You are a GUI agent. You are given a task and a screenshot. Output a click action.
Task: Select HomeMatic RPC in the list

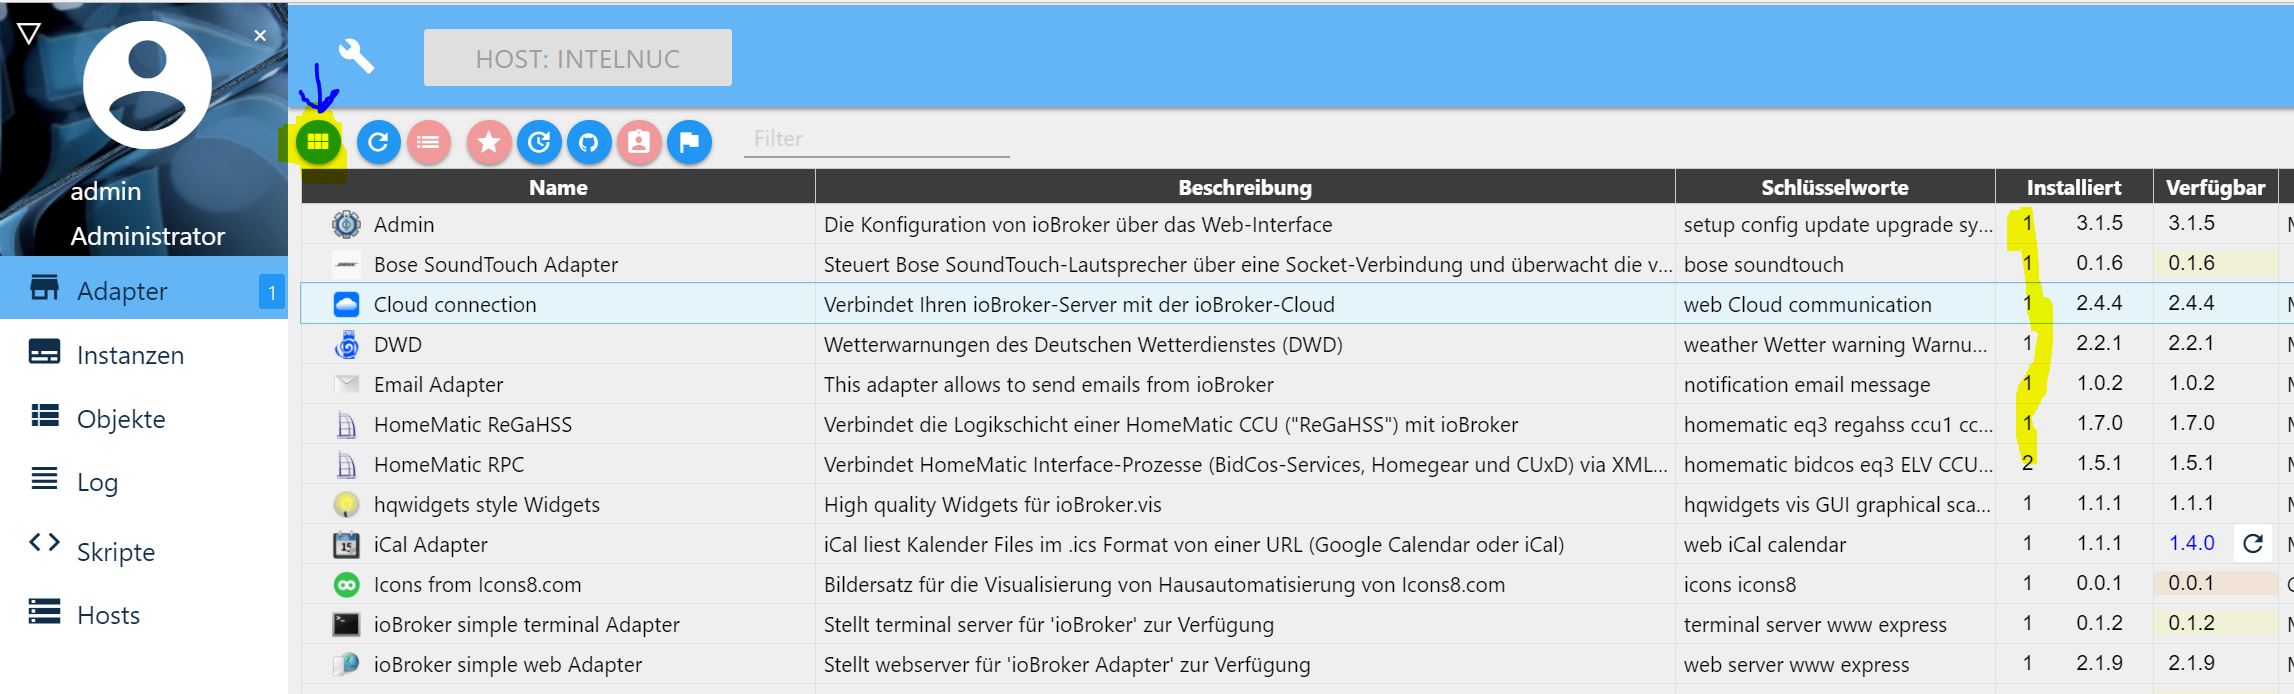click(x=449, y=464)
